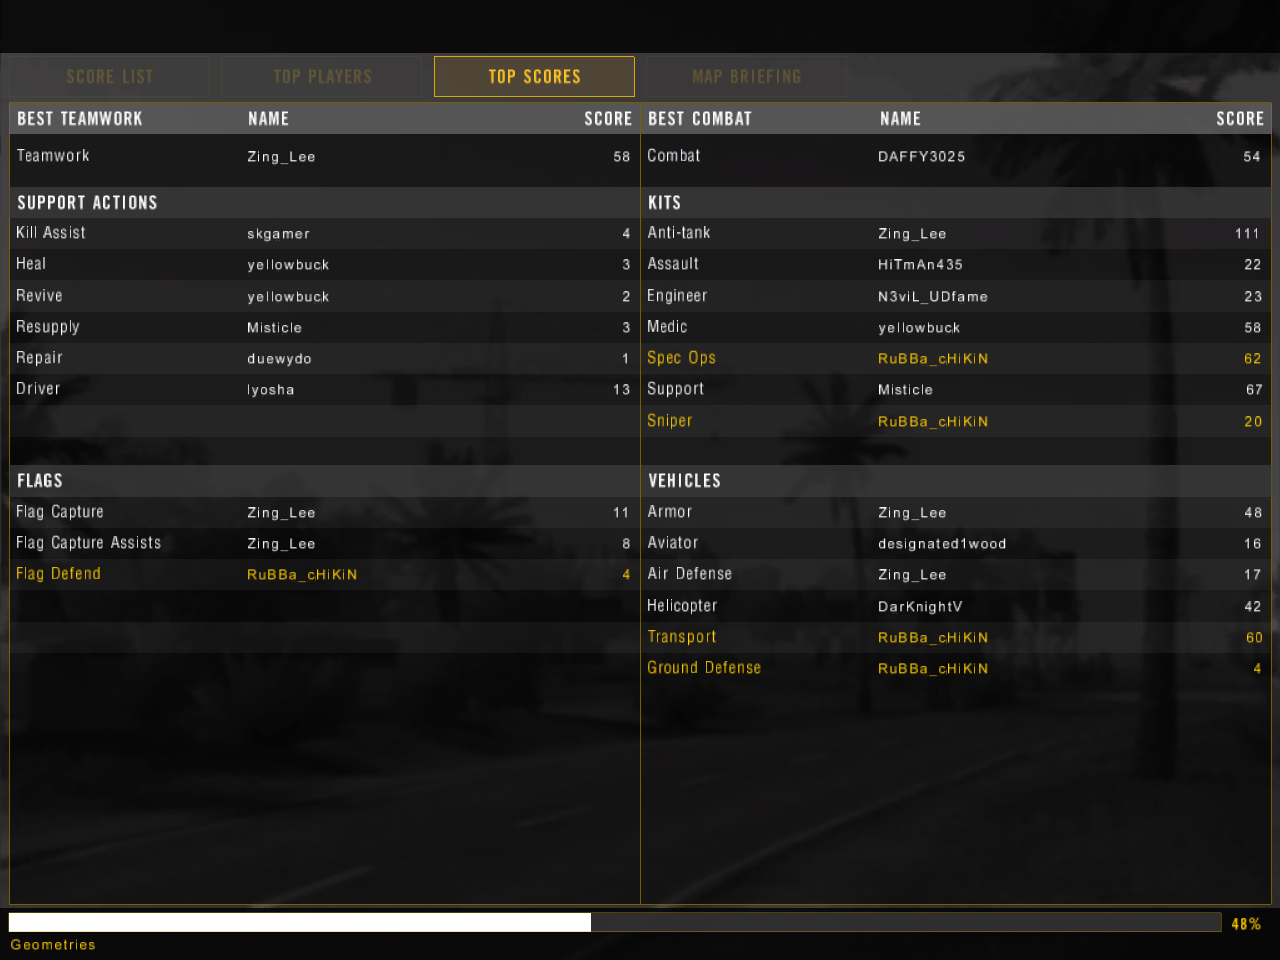Switch to the Score List tab
The width and height of the screenshot is (1280, 960).
(x=110, y=77)
